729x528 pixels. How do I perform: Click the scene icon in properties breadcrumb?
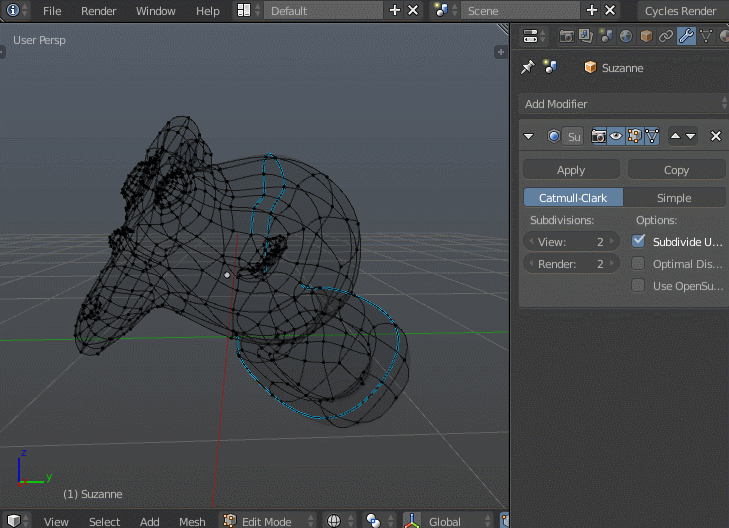click(551, 67)
